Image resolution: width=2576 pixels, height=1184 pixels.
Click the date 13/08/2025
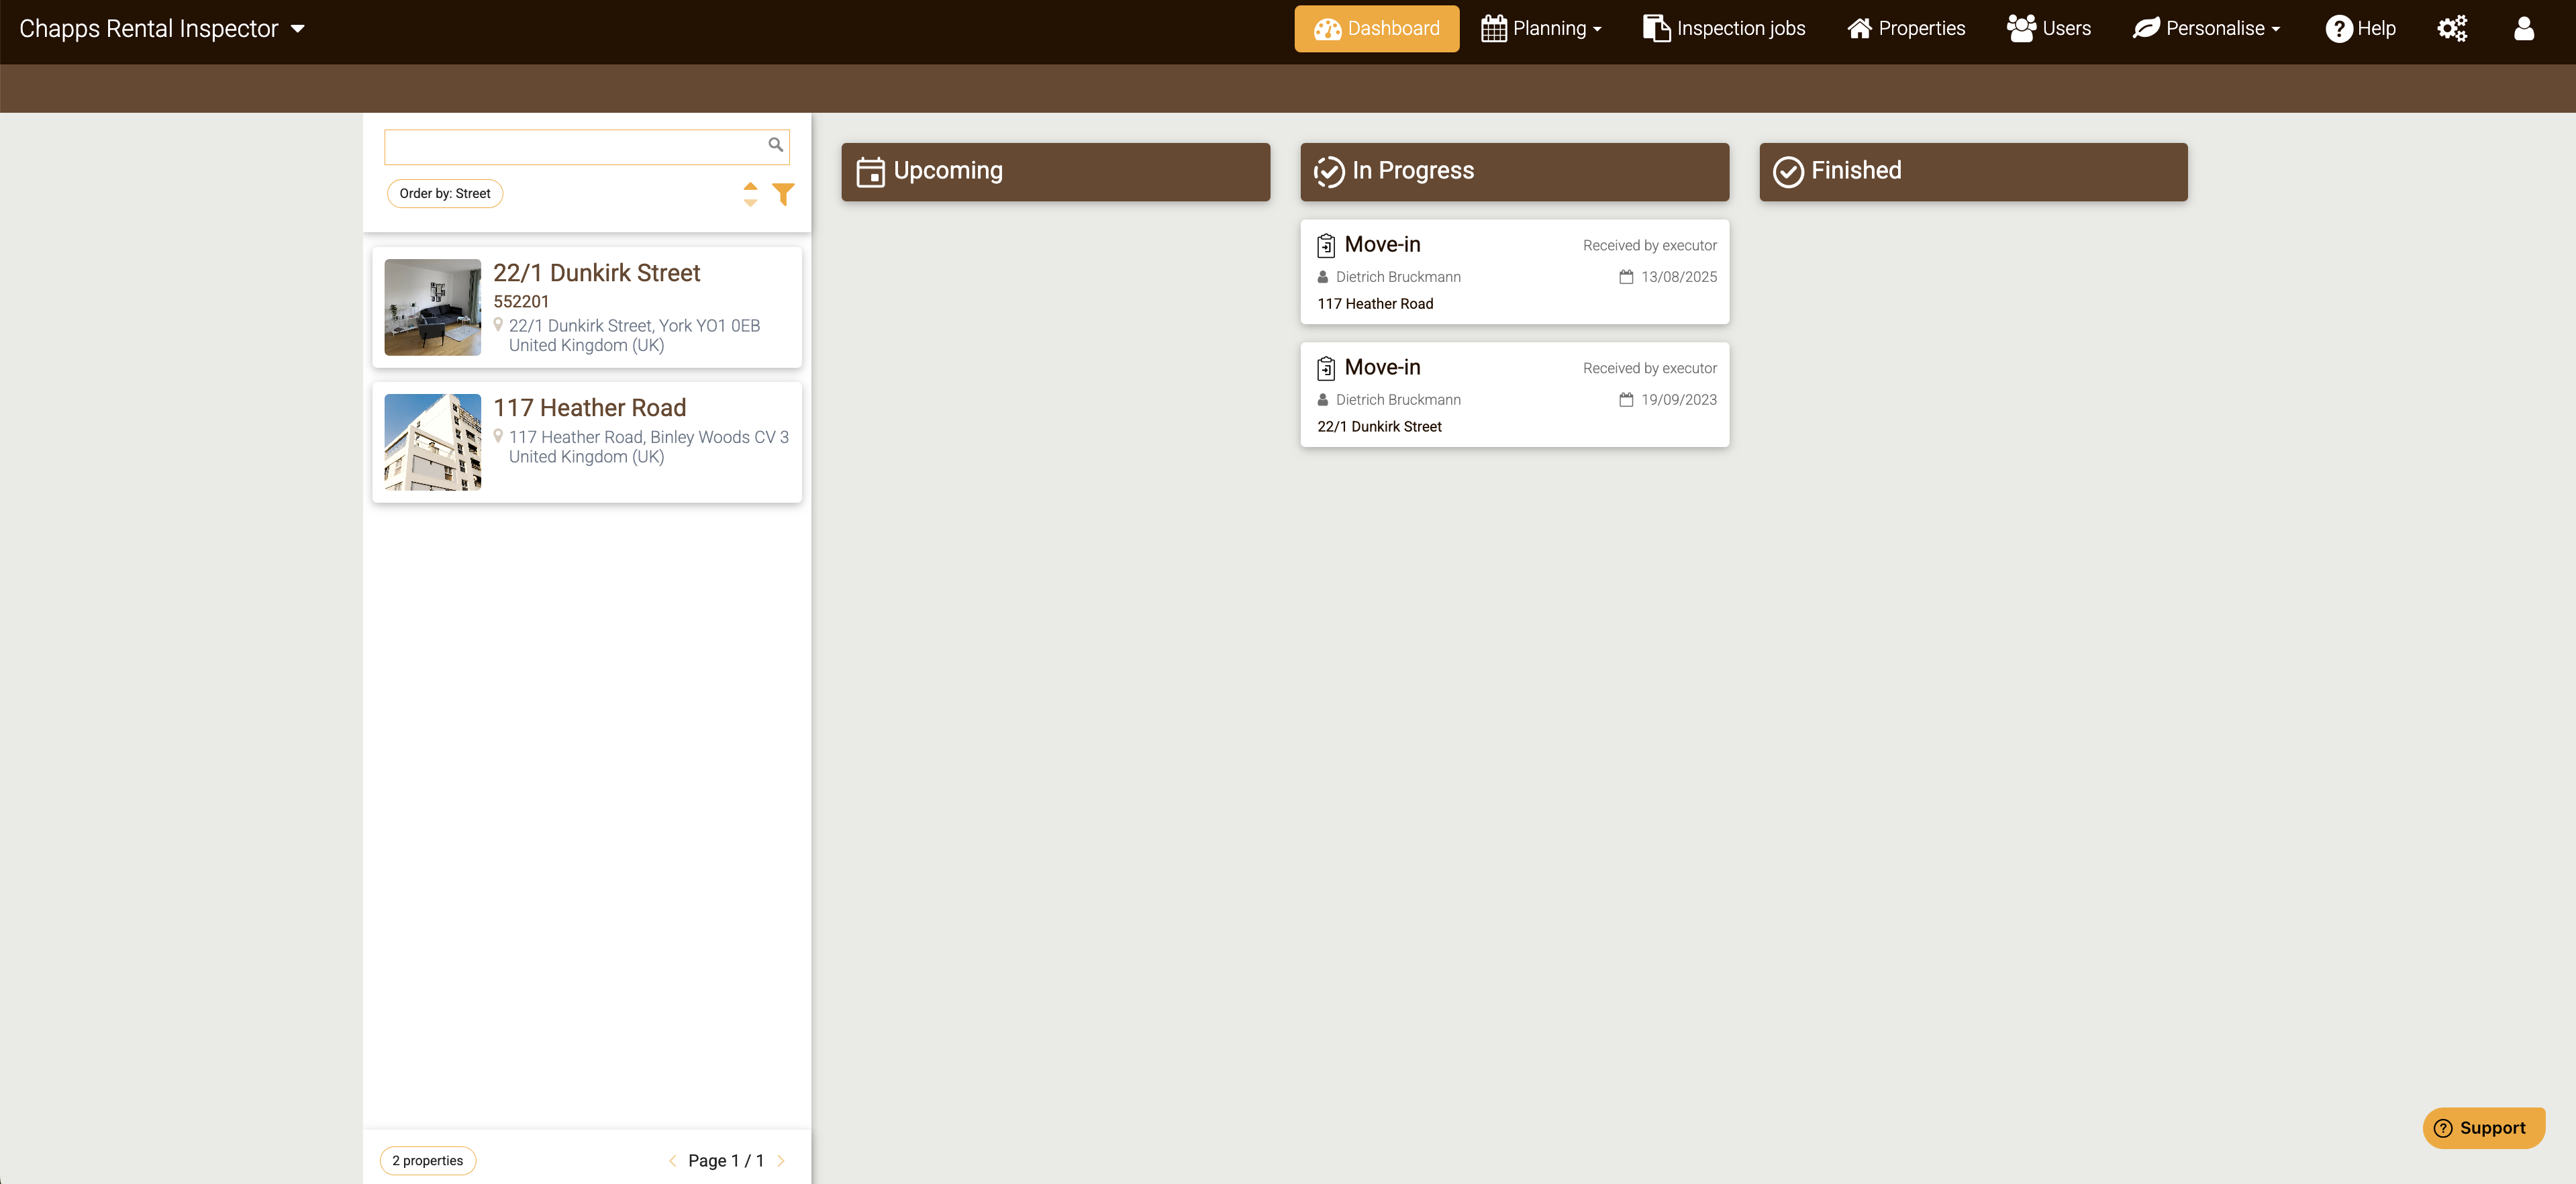click(1679, 277)
